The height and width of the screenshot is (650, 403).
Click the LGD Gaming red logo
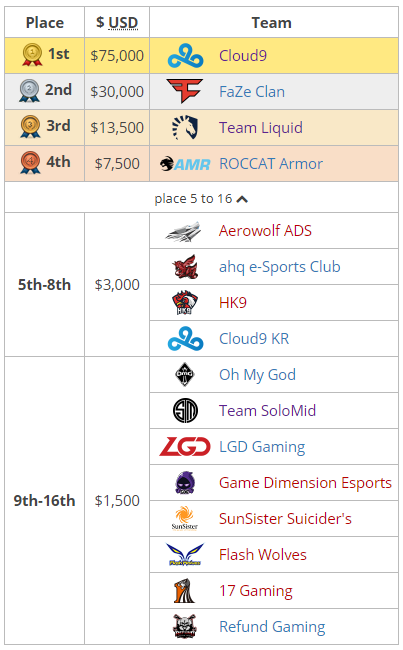[185, 446]
